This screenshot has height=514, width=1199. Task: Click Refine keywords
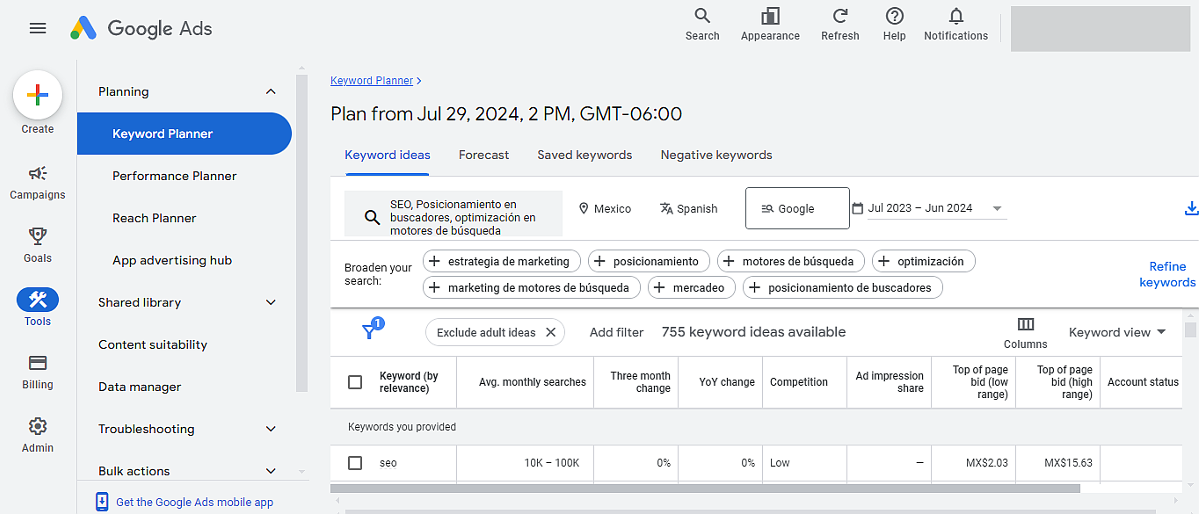[1167, 275]
